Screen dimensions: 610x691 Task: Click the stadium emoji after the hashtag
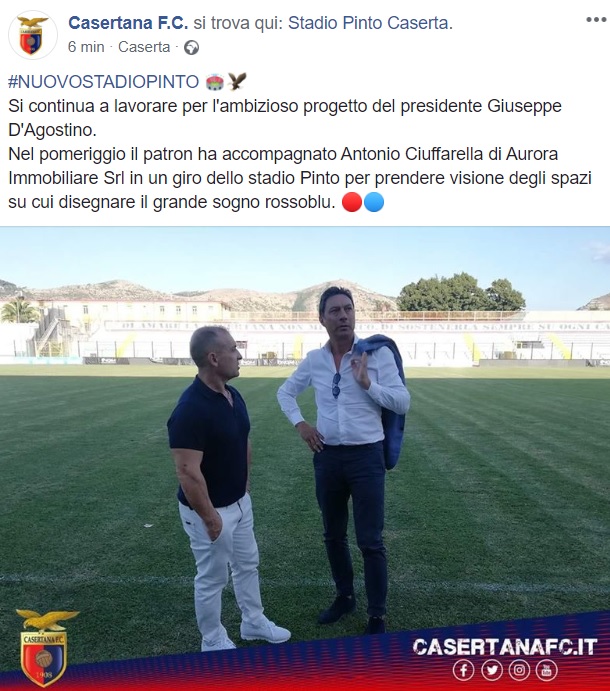click(x=215, y=82)
